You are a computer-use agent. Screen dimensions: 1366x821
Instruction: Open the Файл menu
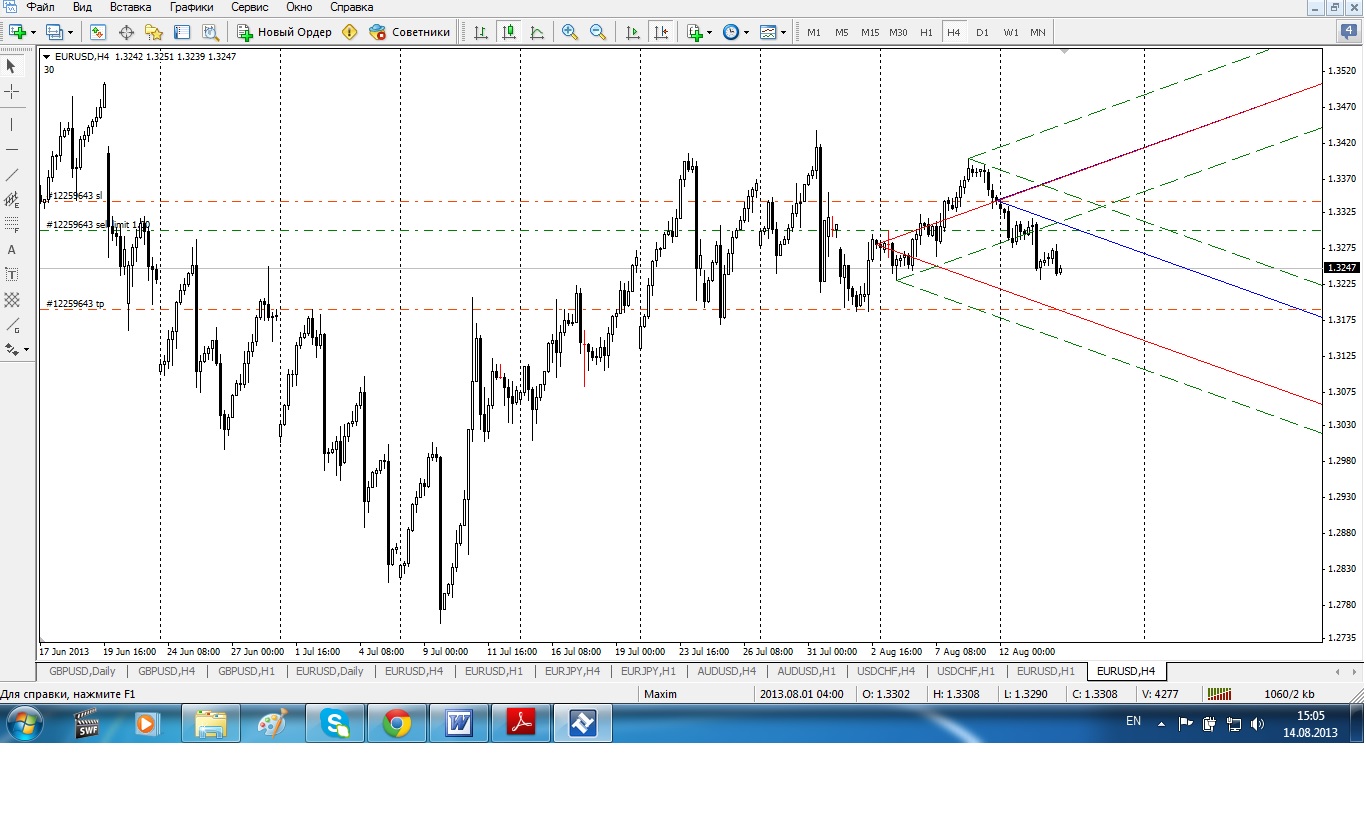coord(40,7)
